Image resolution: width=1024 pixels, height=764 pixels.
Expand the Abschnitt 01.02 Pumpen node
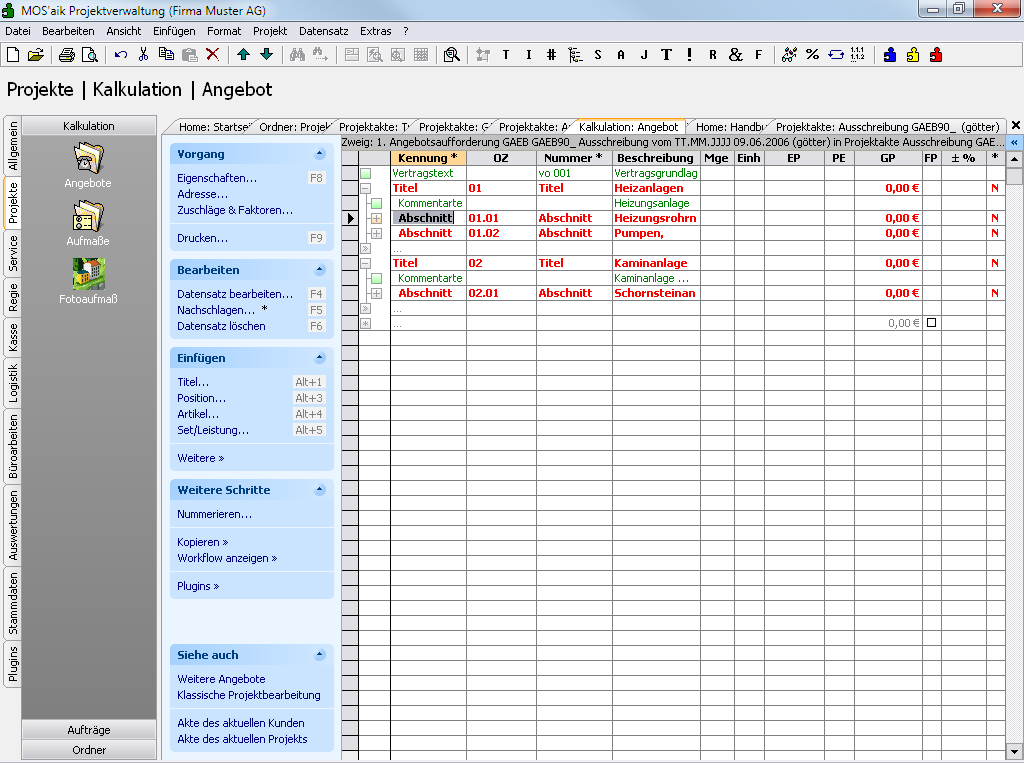376,233
